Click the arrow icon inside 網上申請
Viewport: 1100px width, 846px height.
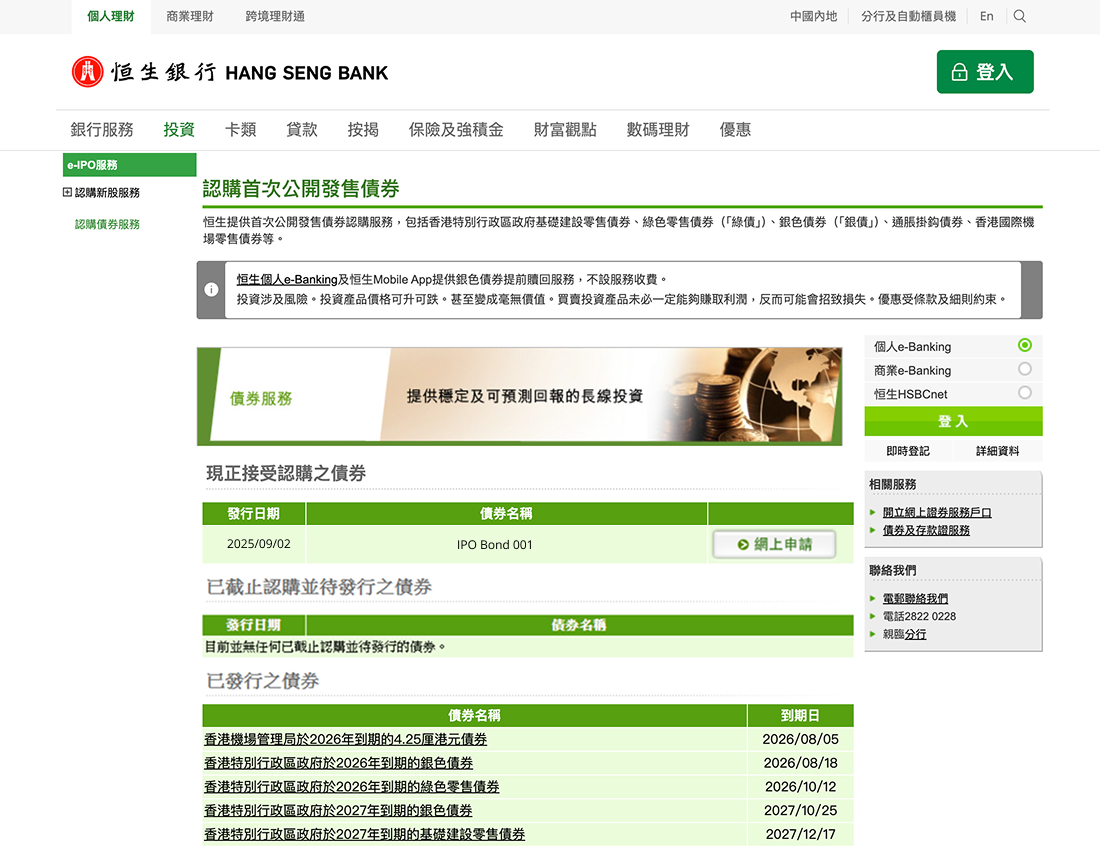click(743, 543)
